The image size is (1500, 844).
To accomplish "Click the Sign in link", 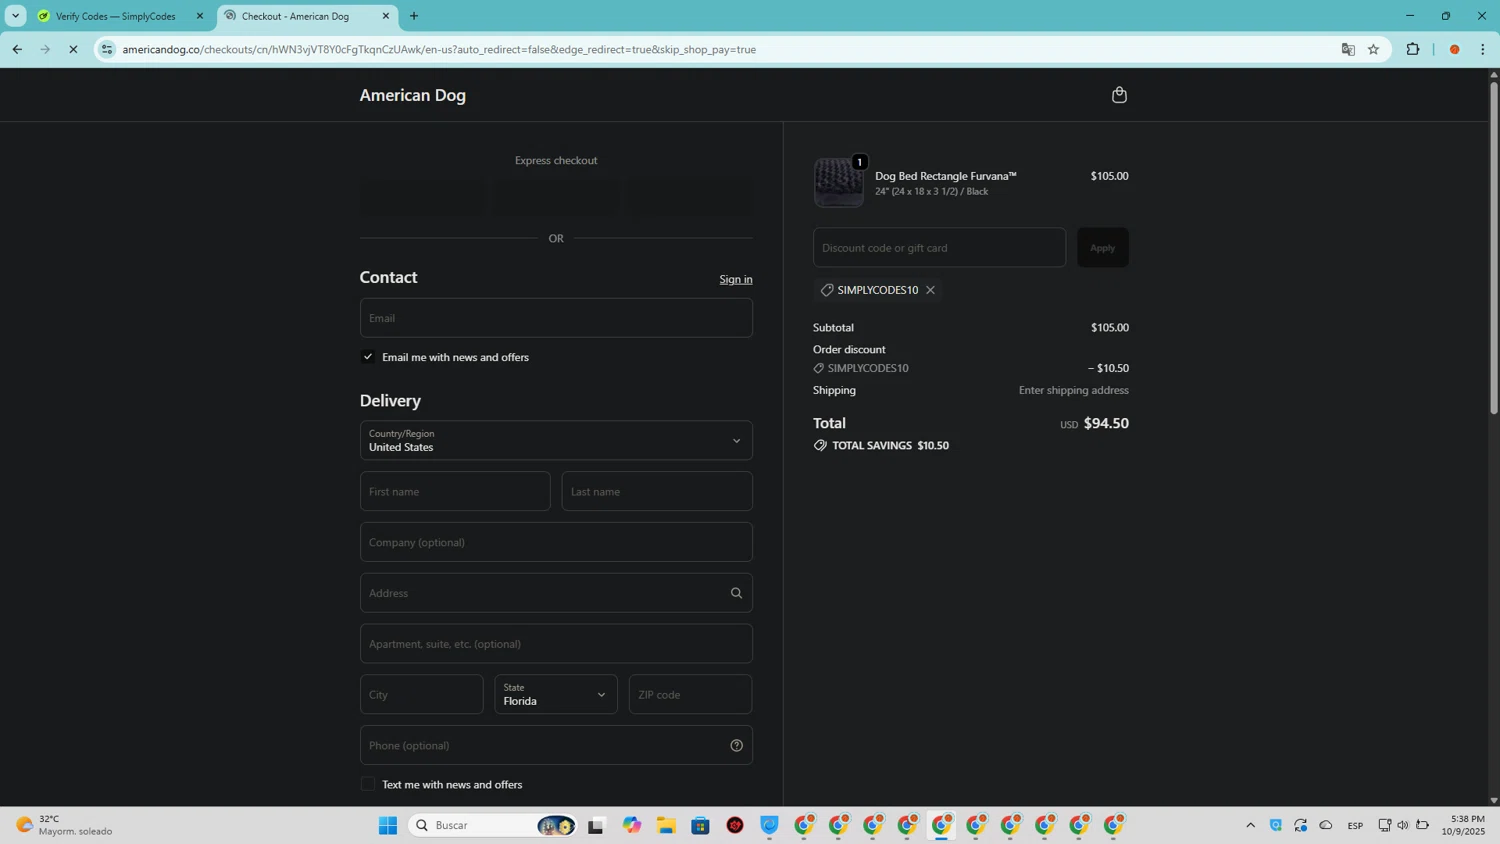I will tap(736, 279).
